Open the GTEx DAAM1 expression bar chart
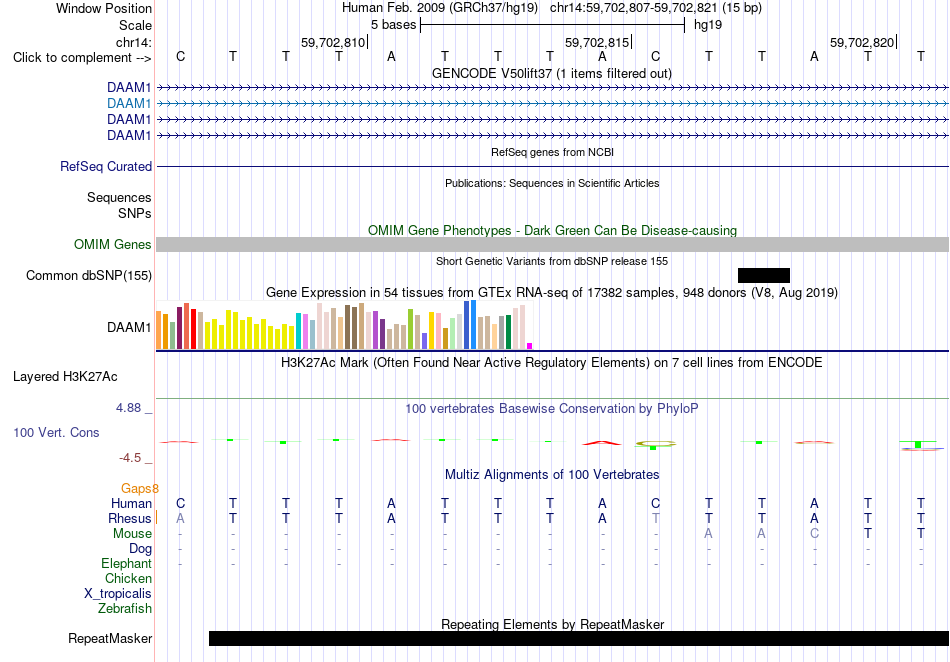950x662 pixels. 344,326
